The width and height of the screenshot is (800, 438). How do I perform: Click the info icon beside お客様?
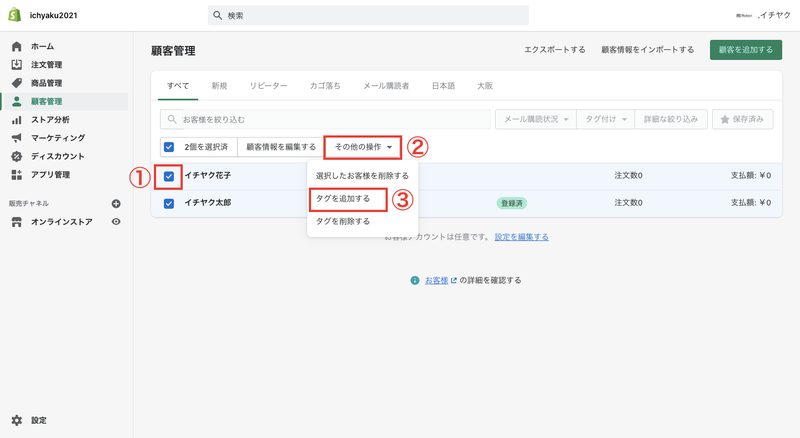415,280
